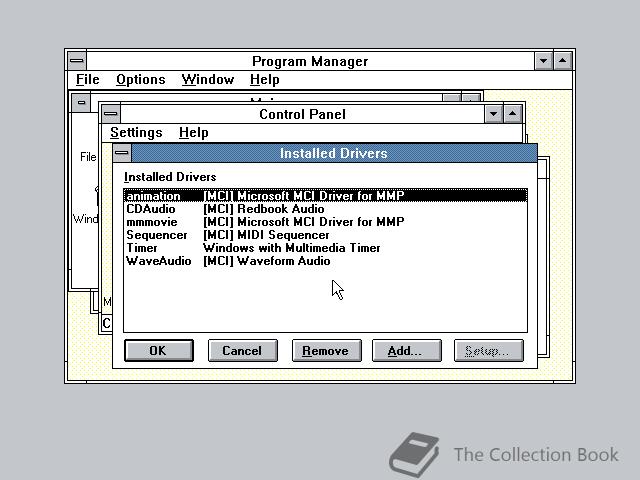Image resolution: width=640 pixels, height=480 pixels.
Task: Select the CDAudio Redbook Audio row
Action: (x=325, y=209)
